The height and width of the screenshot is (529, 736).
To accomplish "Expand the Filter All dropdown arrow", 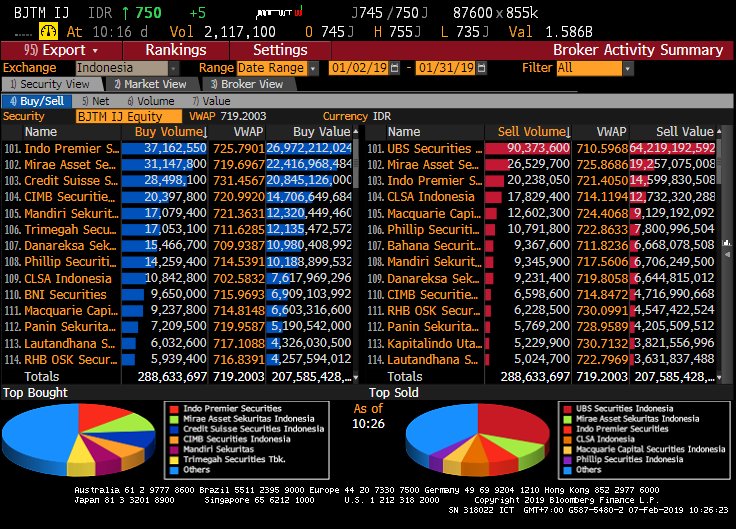I will 628,69.
